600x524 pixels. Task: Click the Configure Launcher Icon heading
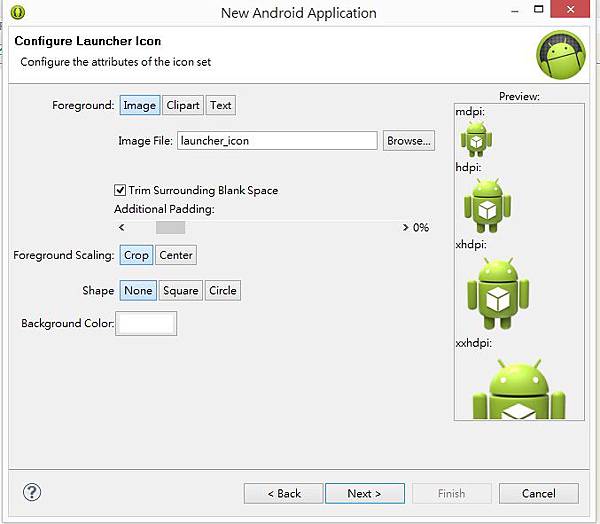click(x=88, y=41)
